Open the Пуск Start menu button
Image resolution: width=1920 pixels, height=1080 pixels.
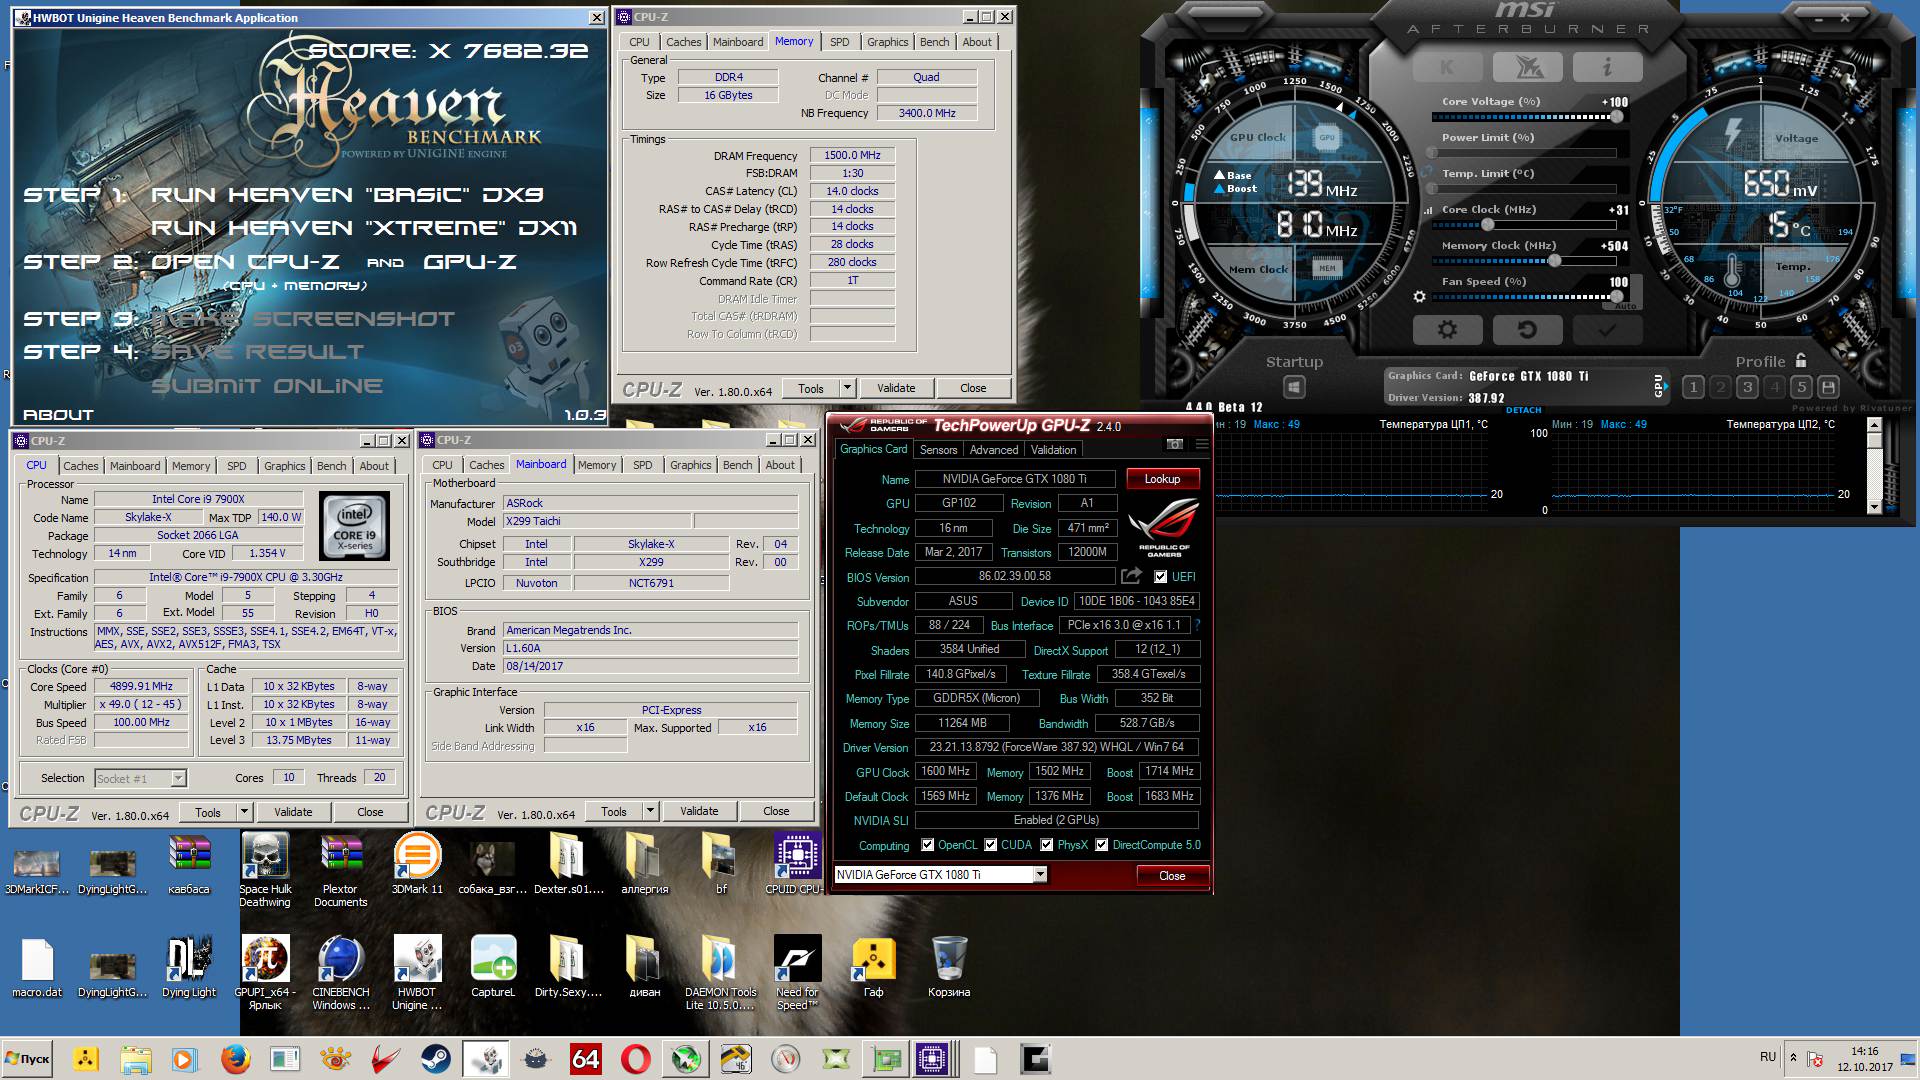[x=28, y=1059]
